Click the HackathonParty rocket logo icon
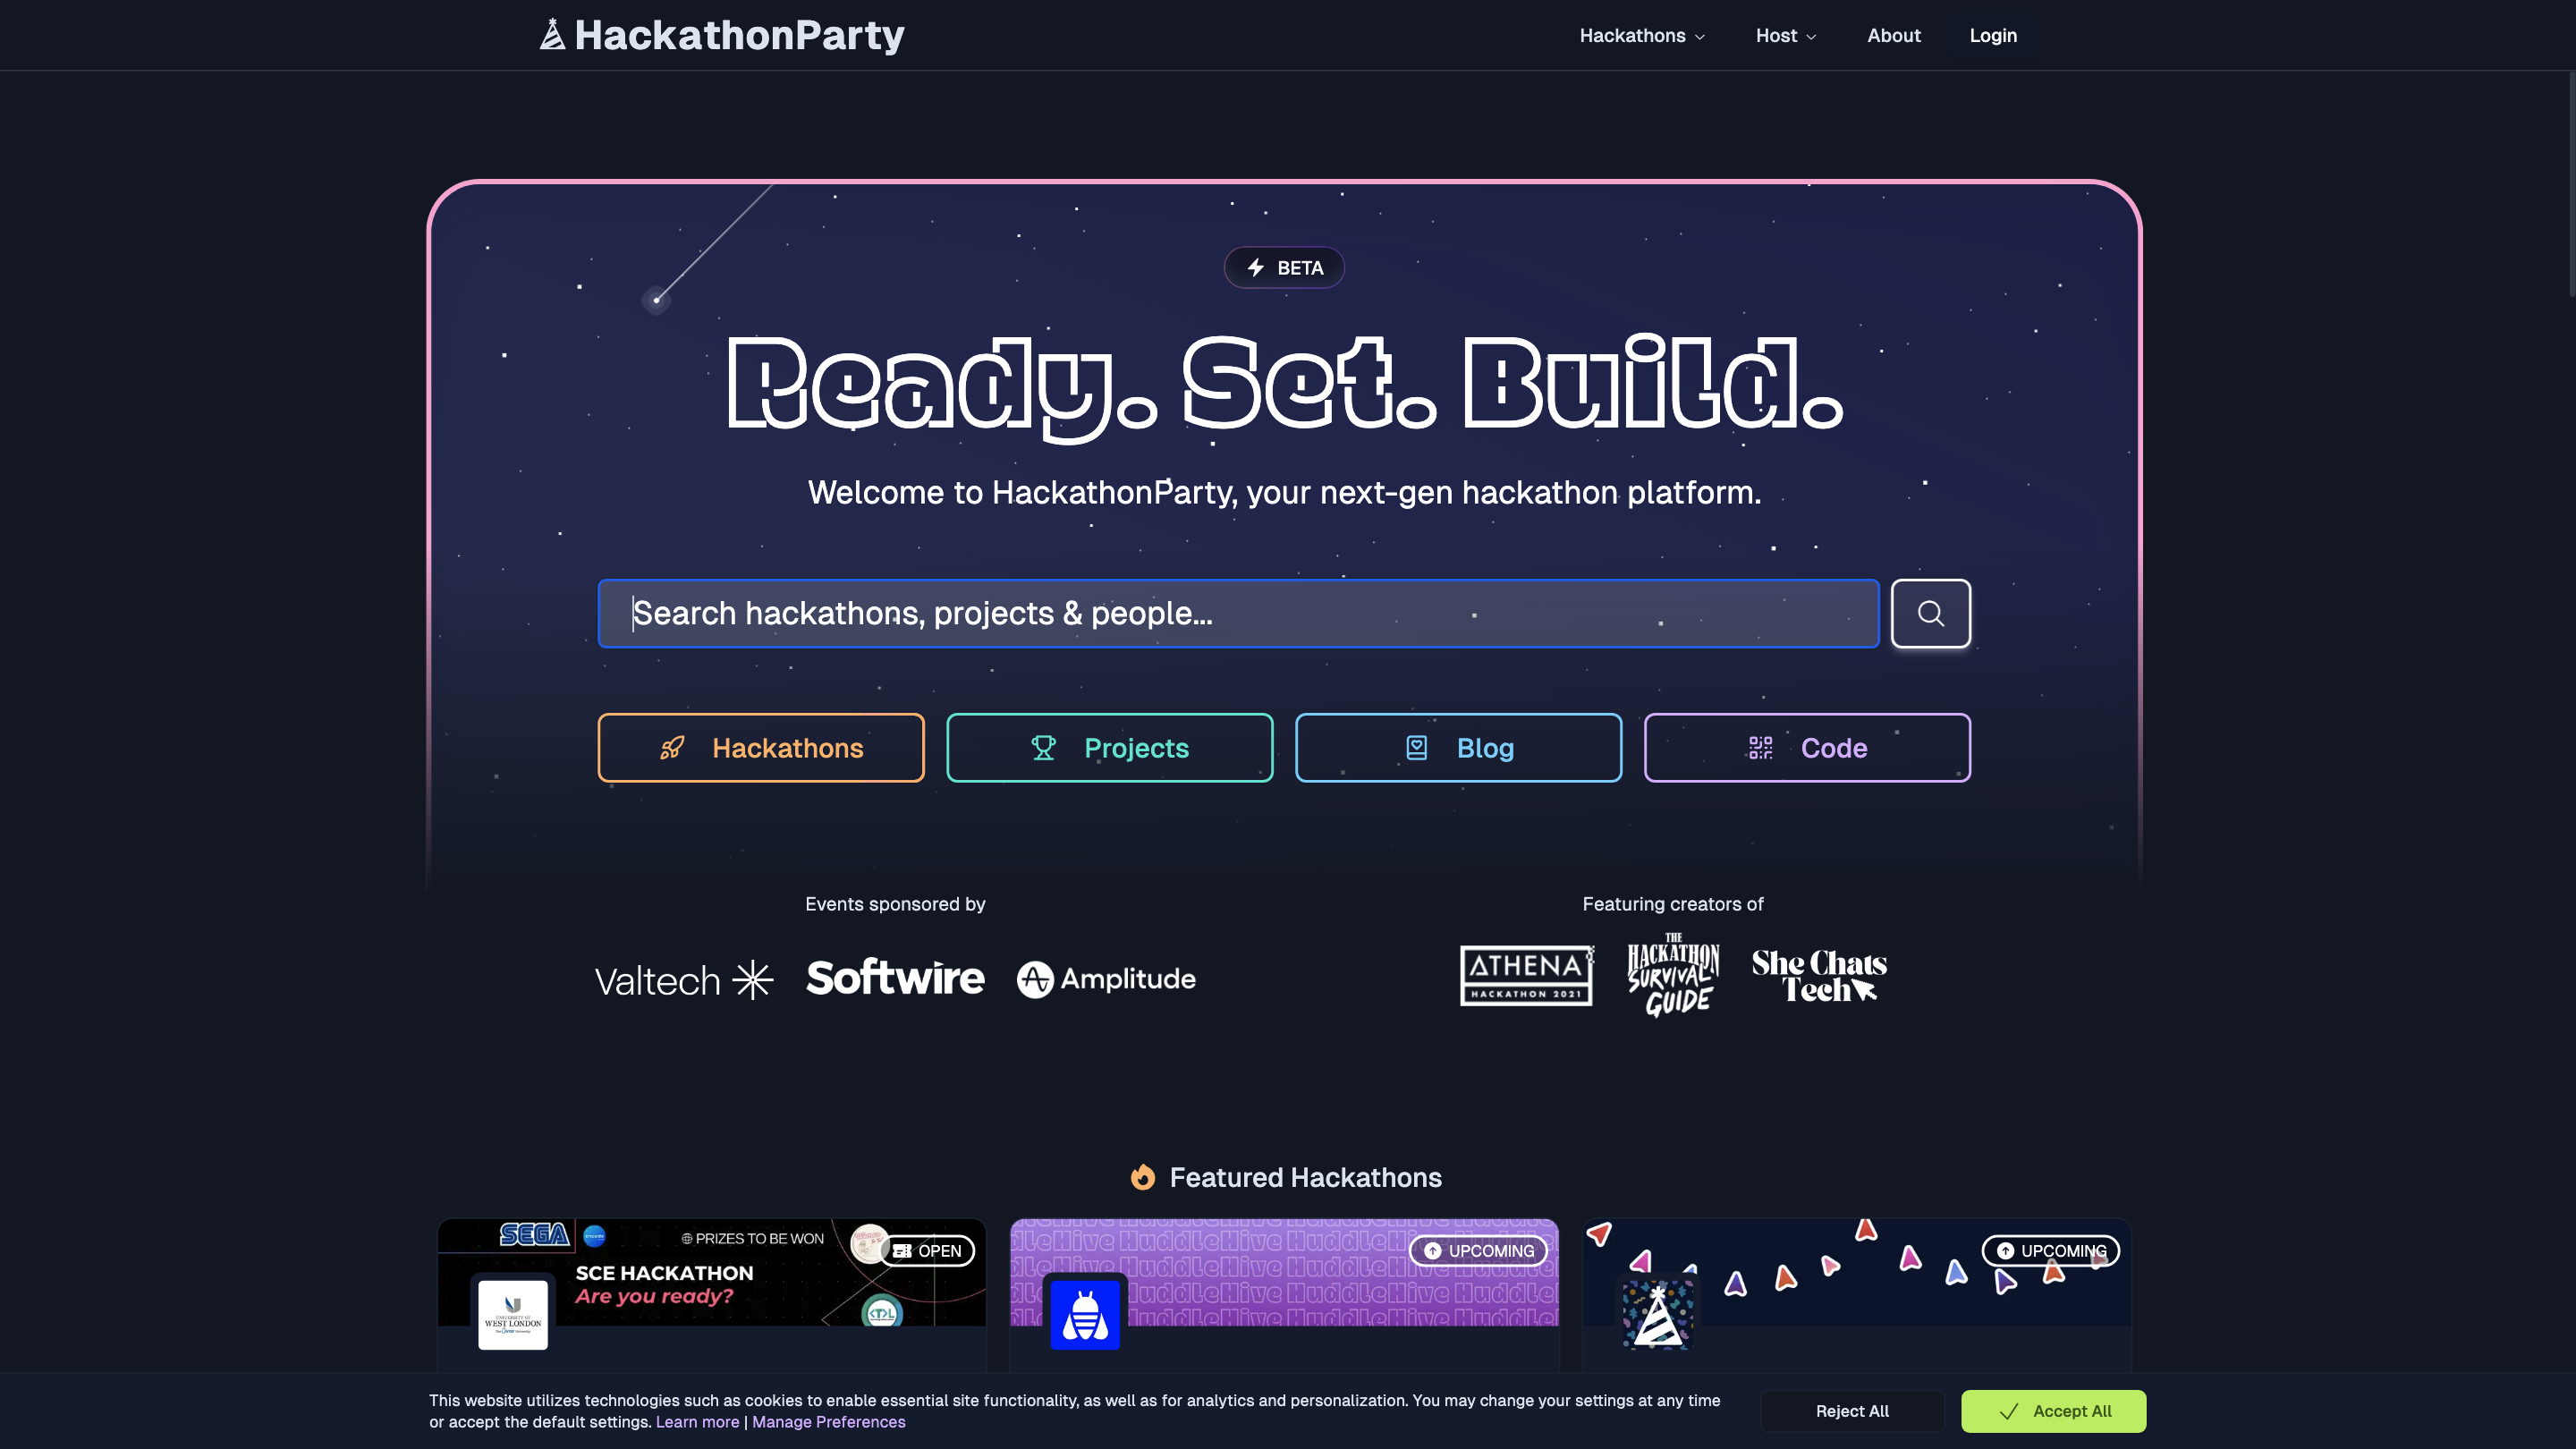2576x1449 pixels. pos(552,33)
